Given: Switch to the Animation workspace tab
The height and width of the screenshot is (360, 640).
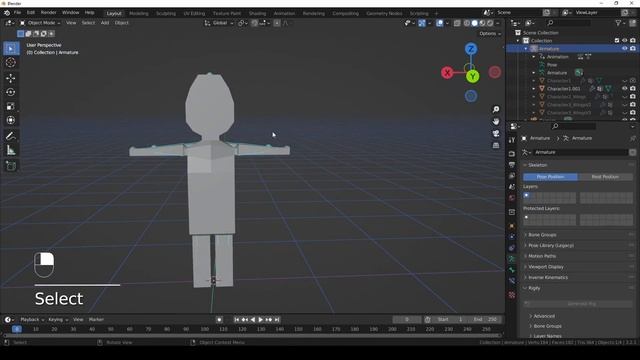Looking at the screenshot, I should point(284,13).
